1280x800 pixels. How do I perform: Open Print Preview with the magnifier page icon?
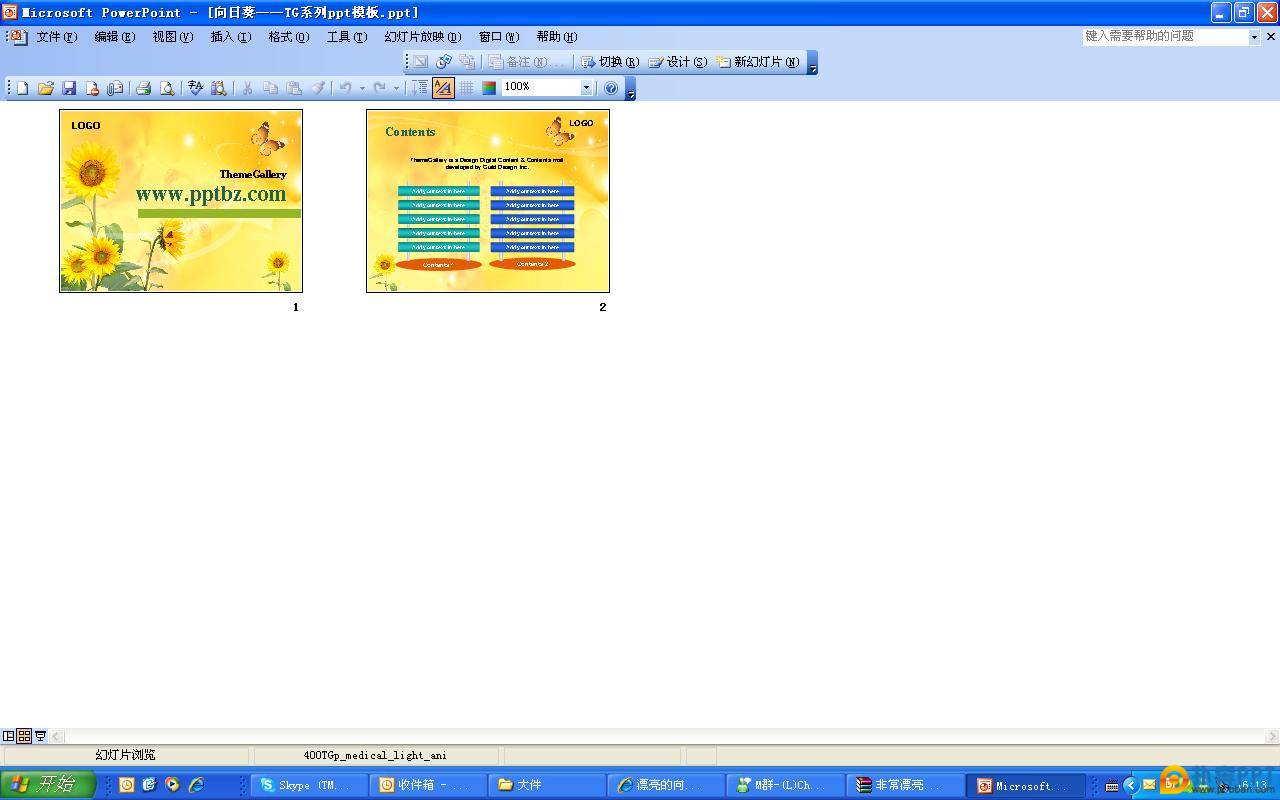pos(167,88)
